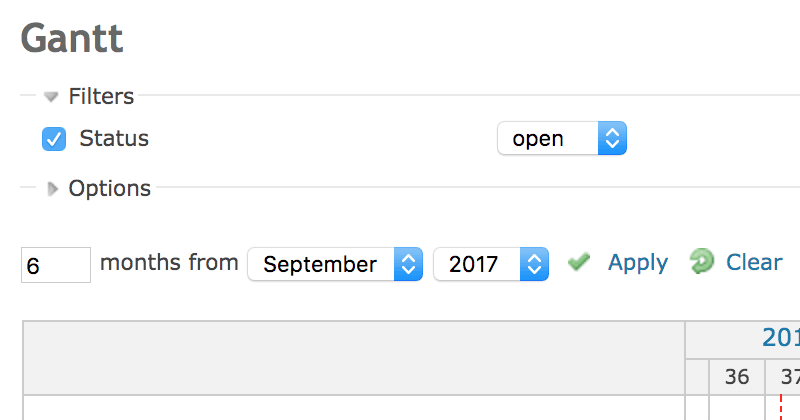800x420 pixels.
Task: Click the year link in the Gantt header
Action: tap(781, 338)
